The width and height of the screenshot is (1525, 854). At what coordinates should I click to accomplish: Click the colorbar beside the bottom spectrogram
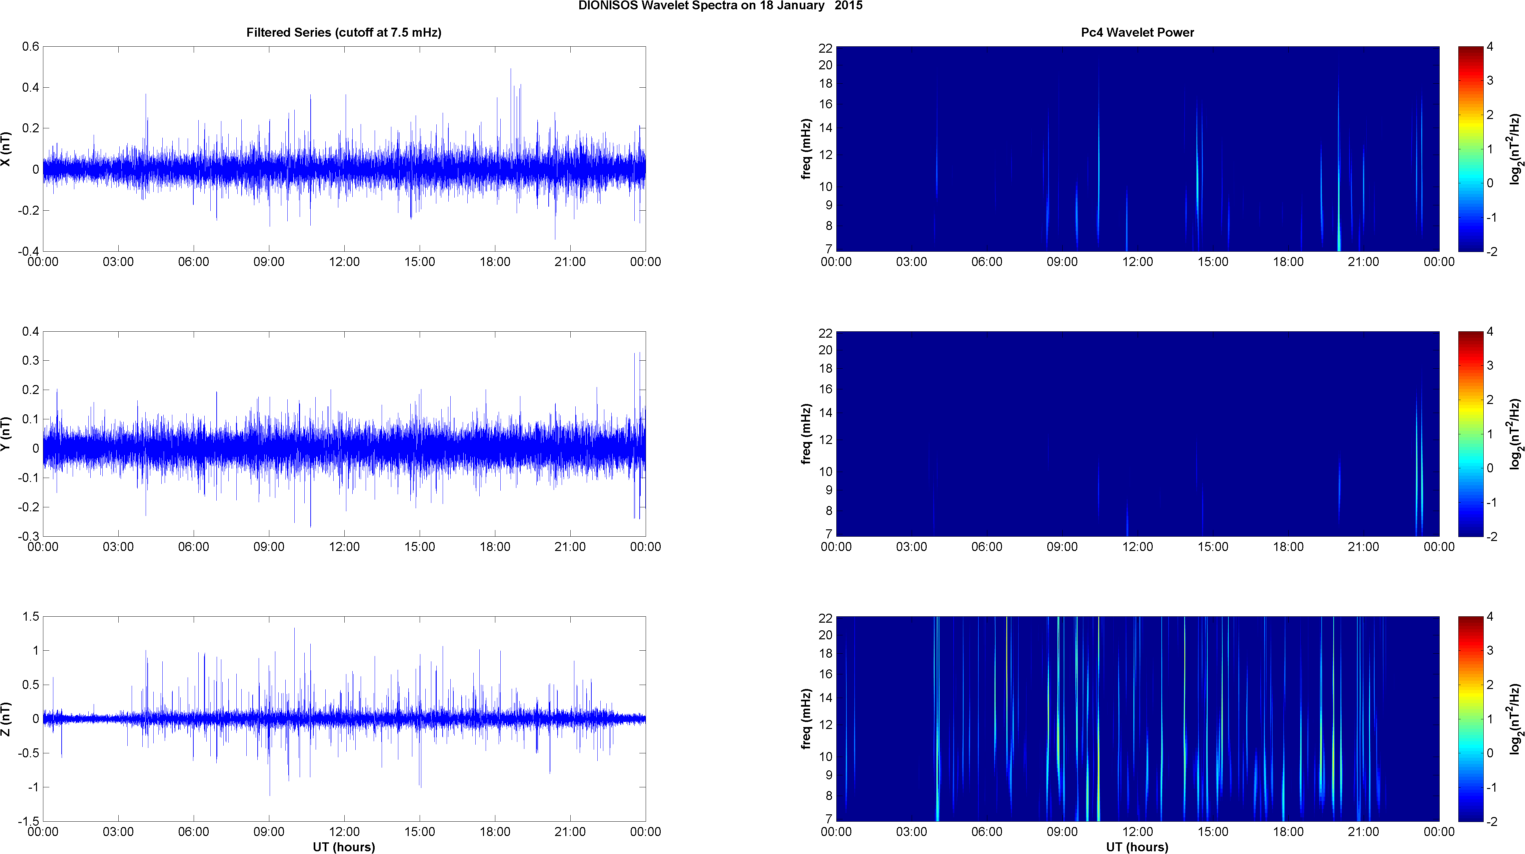coord(1470,719)
